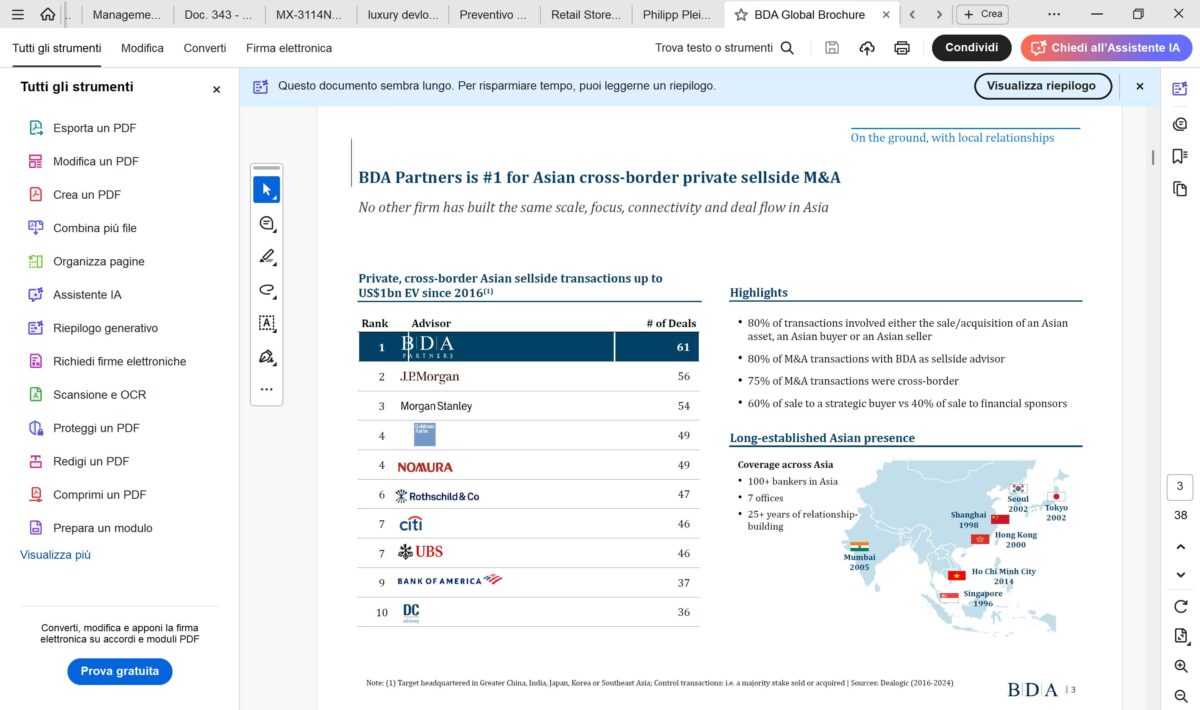Screen dimensions: 1200x710
Task: Click the Visualizza riepilogo button
Action: point(1042,86)
